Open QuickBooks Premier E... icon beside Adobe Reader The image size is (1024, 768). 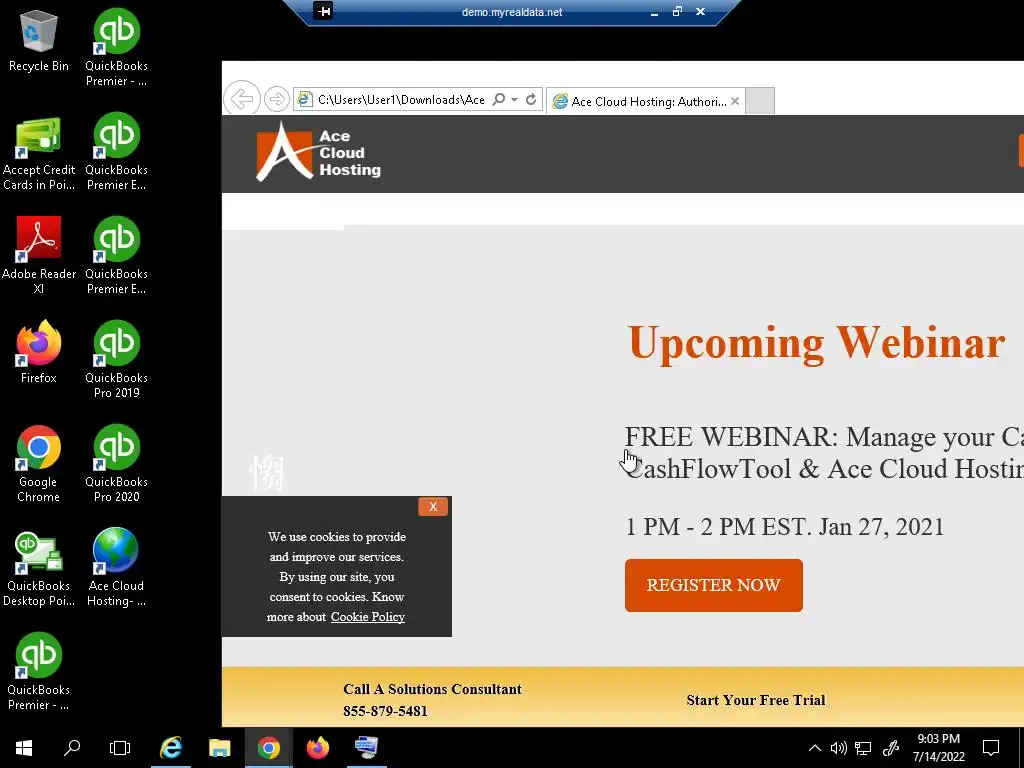pyautogui.click(x=116, y=255)
